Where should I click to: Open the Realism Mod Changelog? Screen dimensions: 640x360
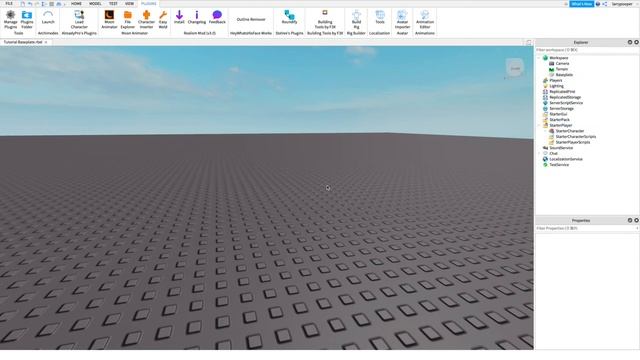point(197,17)
